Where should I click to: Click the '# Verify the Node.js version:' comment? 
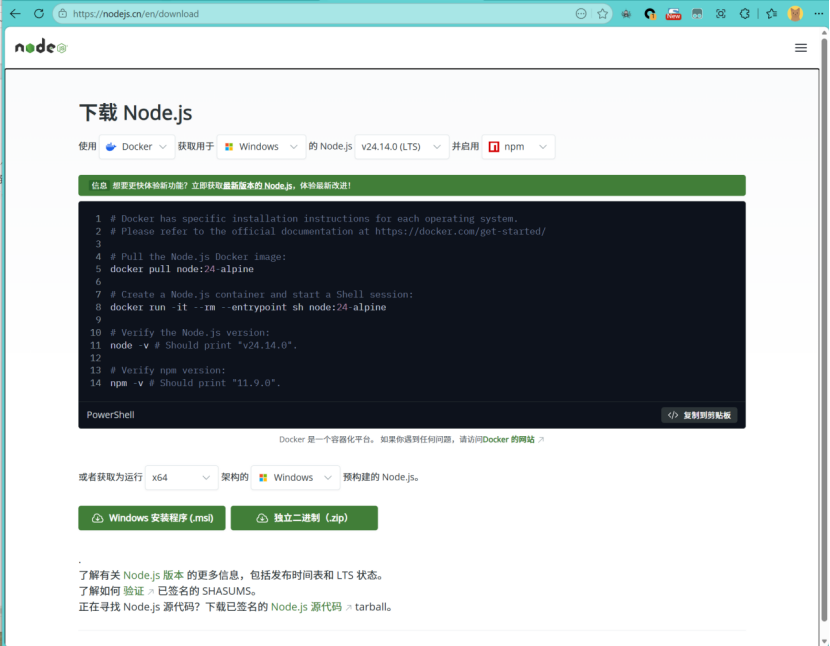[190, 333]
